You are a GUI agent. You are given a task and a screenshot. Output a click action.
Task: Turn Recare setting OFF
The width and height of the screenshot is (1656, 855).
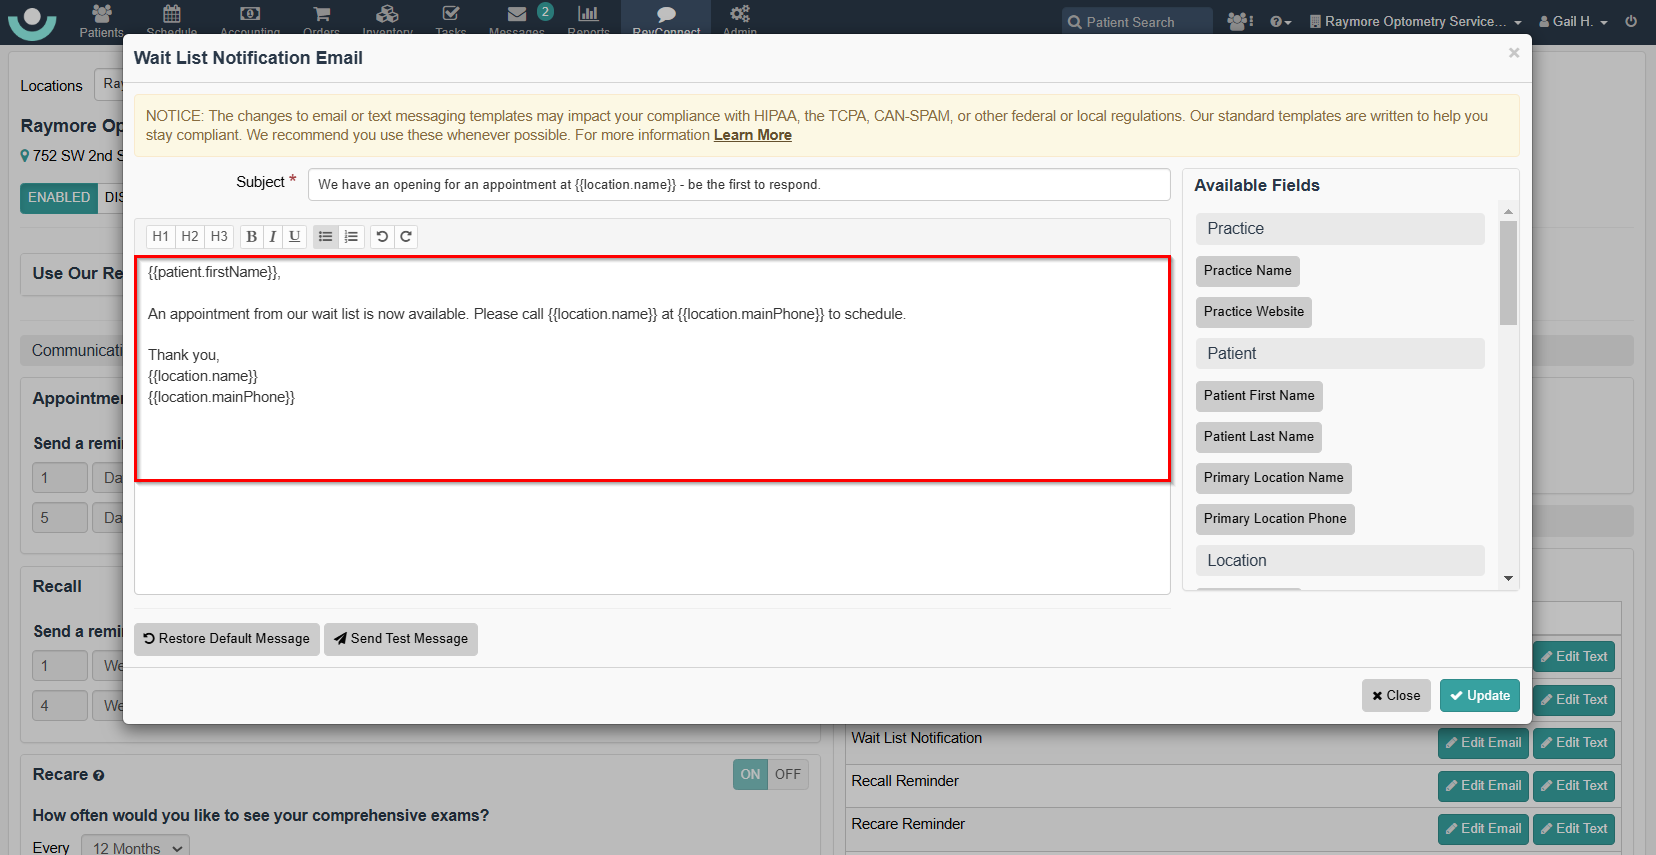[x=788, y=774]
